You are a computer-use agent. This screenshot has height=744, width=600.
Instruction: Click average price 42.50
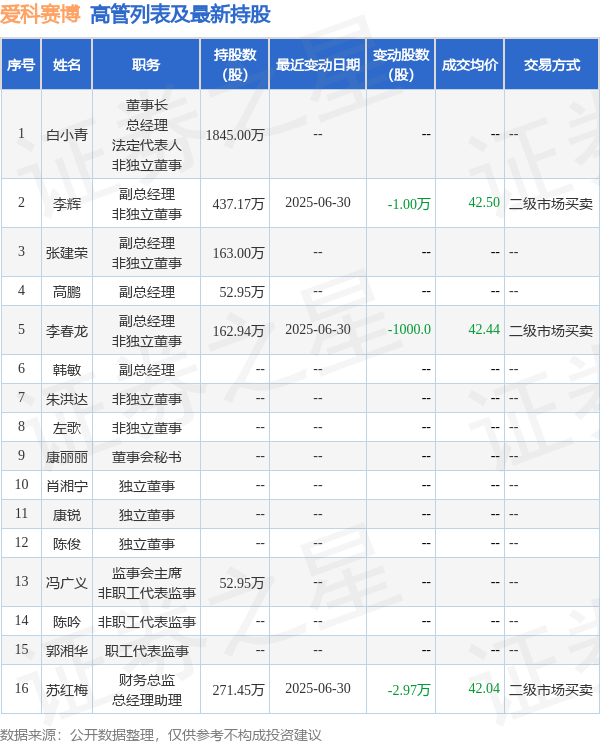[484, 203]
